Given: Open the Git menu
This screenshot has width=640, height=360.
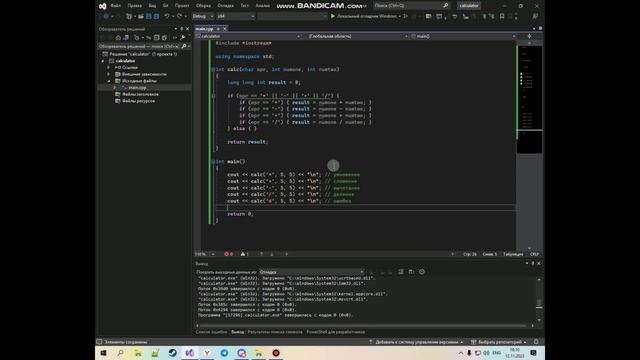Looking at the screenshot, I should pyautogui.click(x=165, y=6).
